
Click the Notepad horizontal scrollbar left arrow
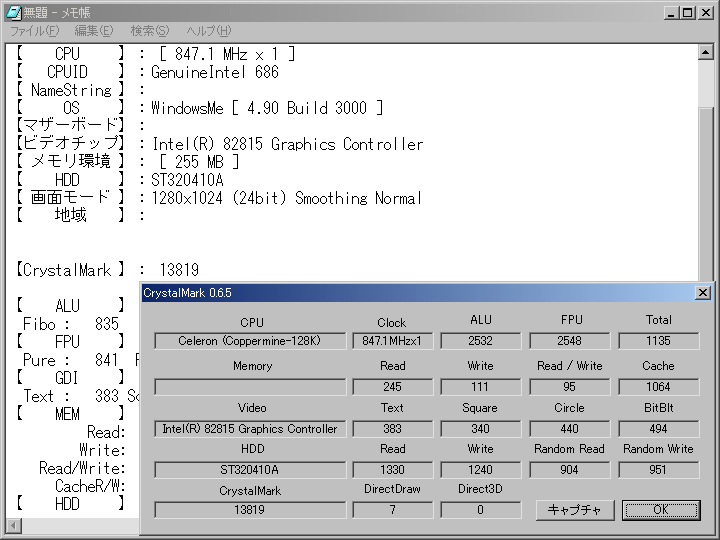tap(14, 525)
